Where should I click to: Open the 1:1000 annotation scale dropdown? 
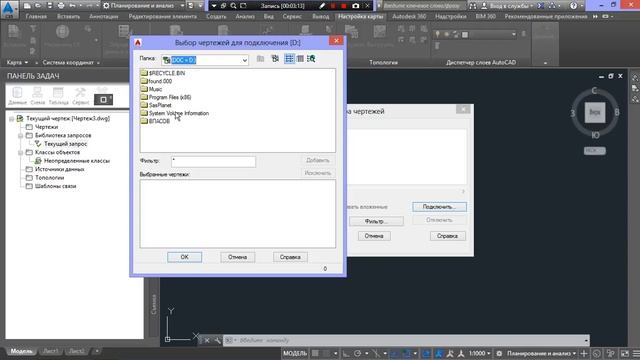click(479, 353)
